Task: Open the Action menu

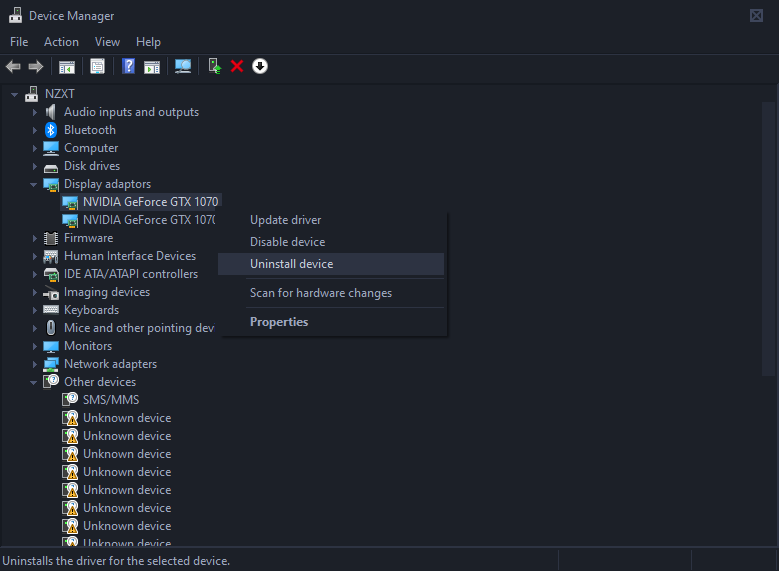Action: (61, 42)
